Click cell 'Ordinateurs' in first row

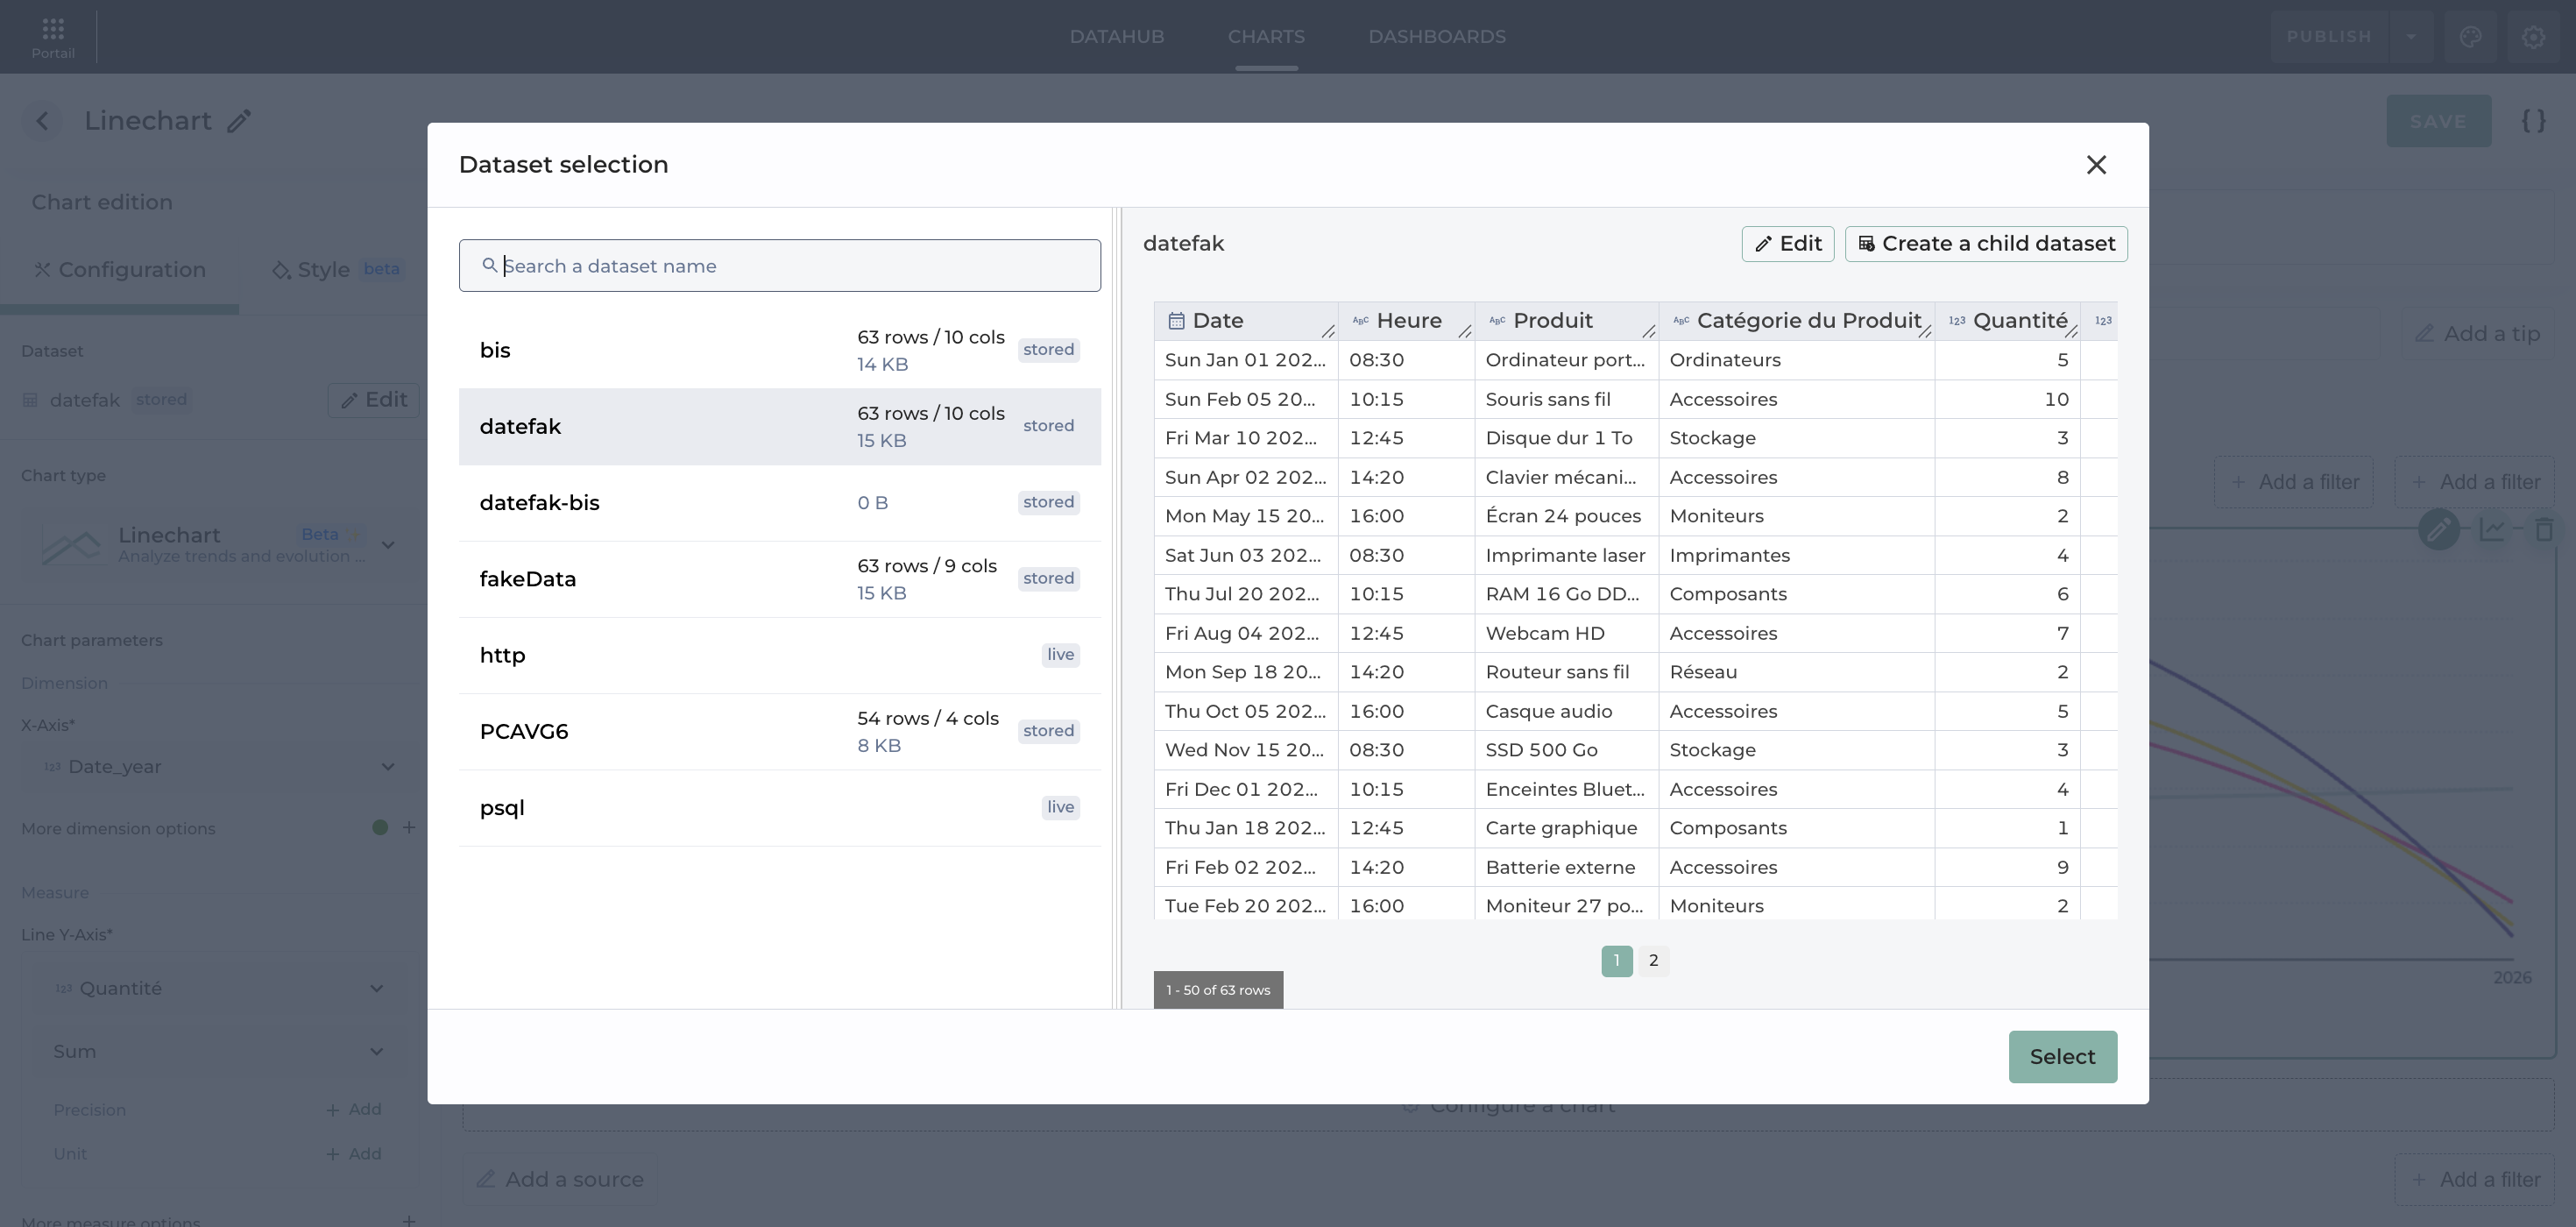[x=1796, y=360]
